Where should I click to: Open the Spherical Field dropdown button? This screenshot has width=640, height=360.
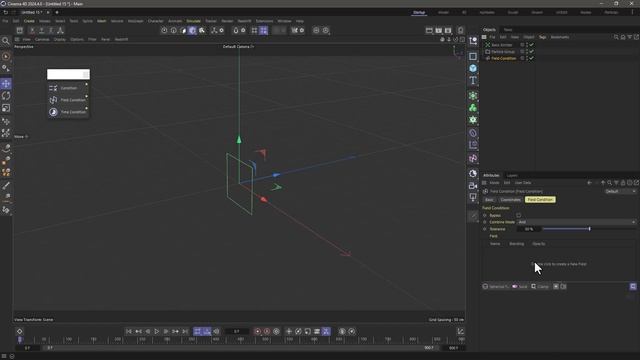pos(496,287)
